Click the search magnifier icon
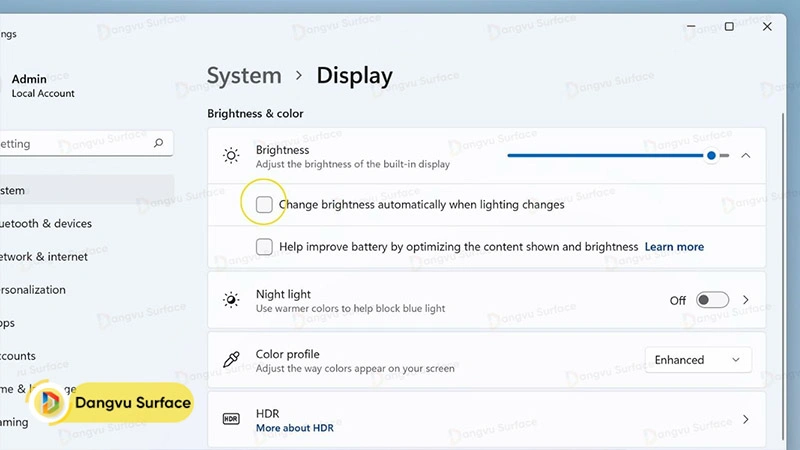Screen dimensions: 800x450 [x=158, y=143]
